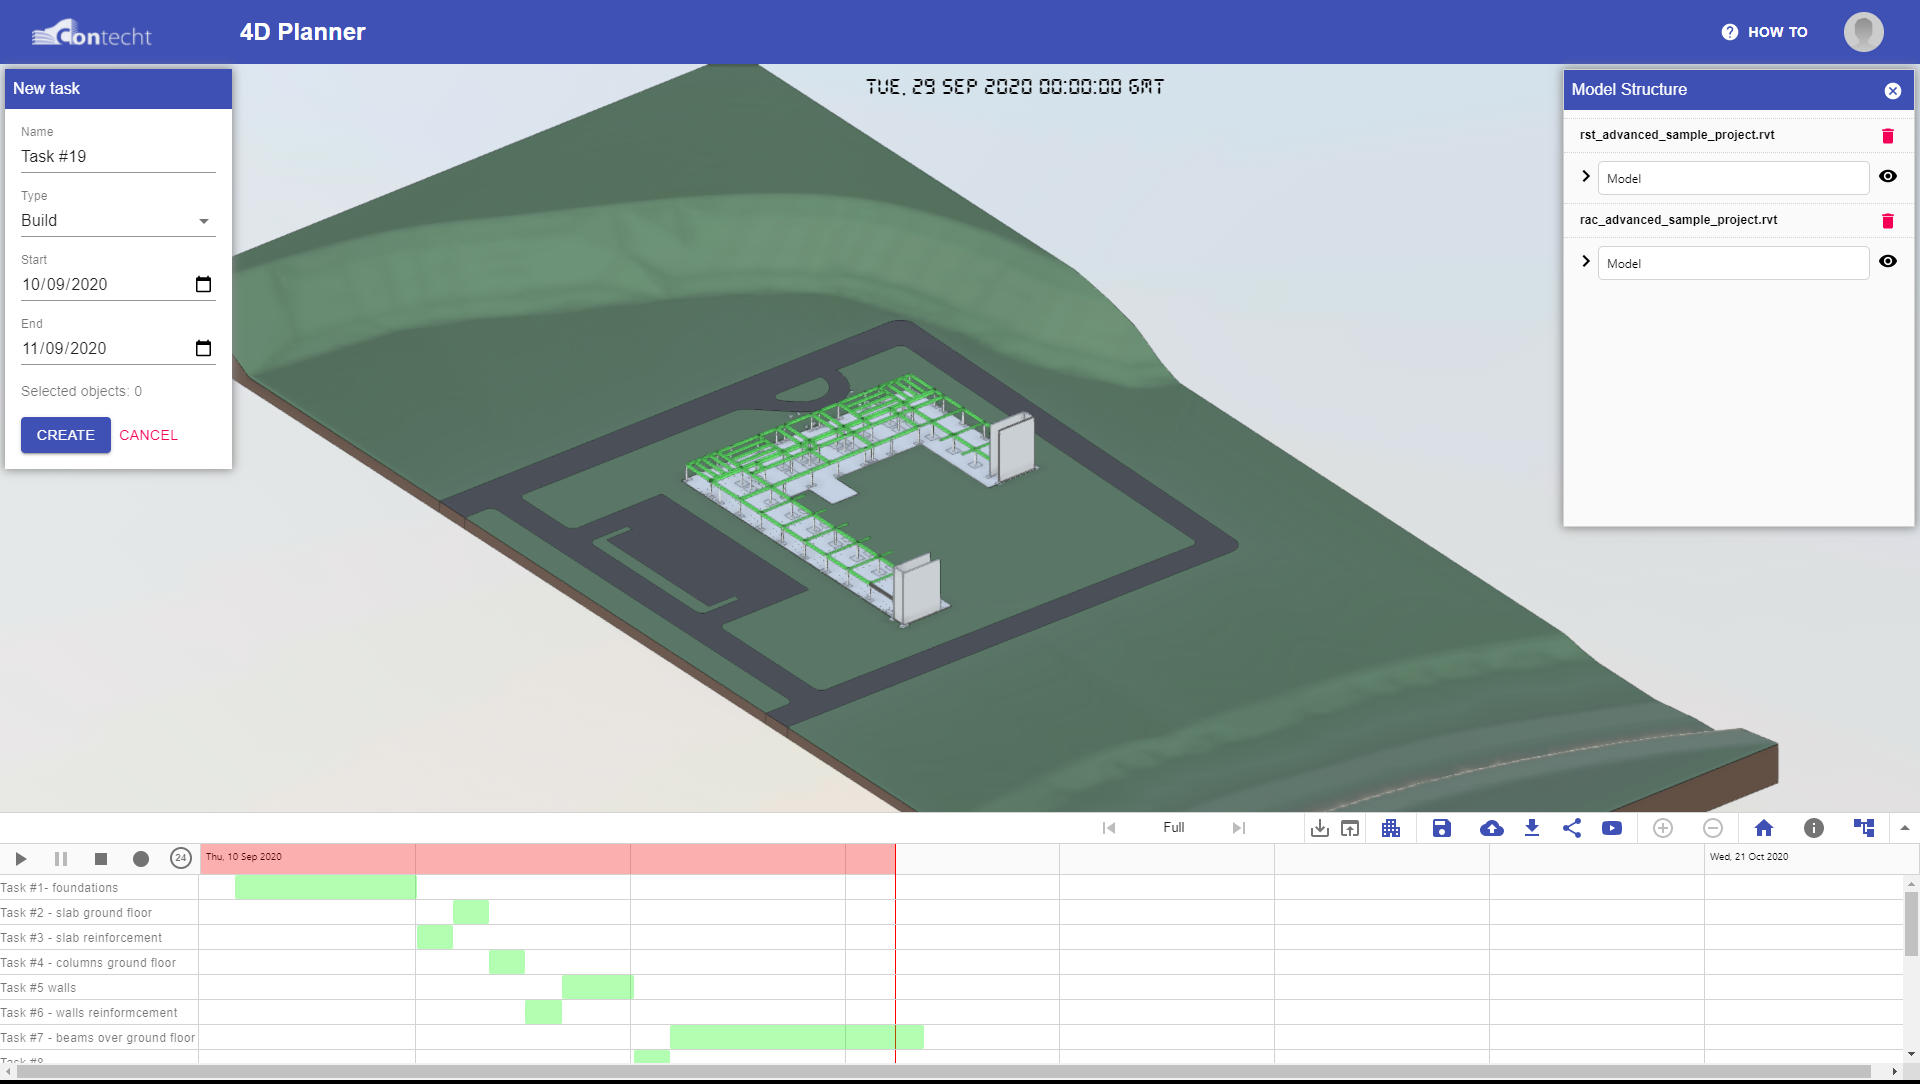Click CANCEL to discard new task
Viewport: 1920px width, 1084px height.
148,435
